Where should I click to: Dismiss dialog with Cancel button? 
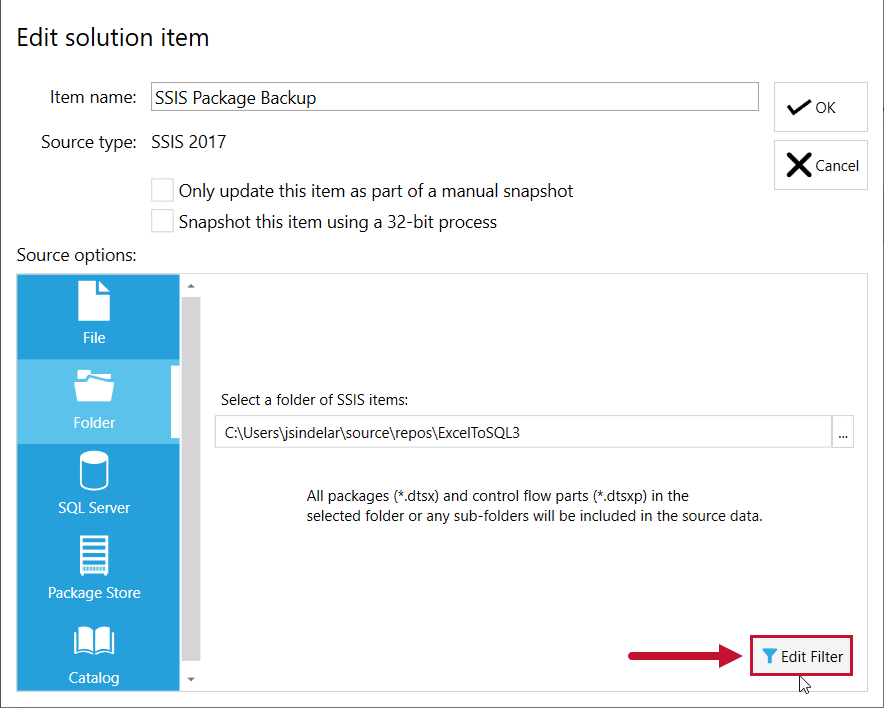[x=820, y=165]
